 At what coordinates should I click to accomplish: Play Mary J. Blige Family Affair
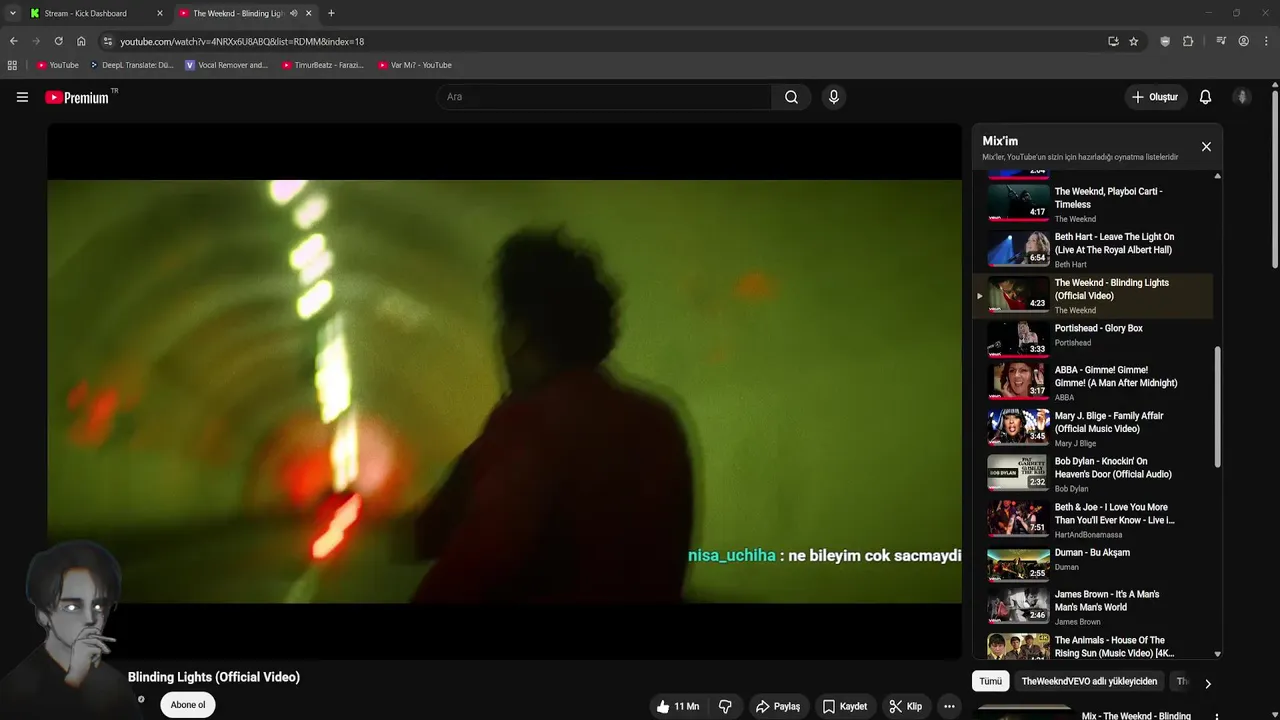[1094, 428]
